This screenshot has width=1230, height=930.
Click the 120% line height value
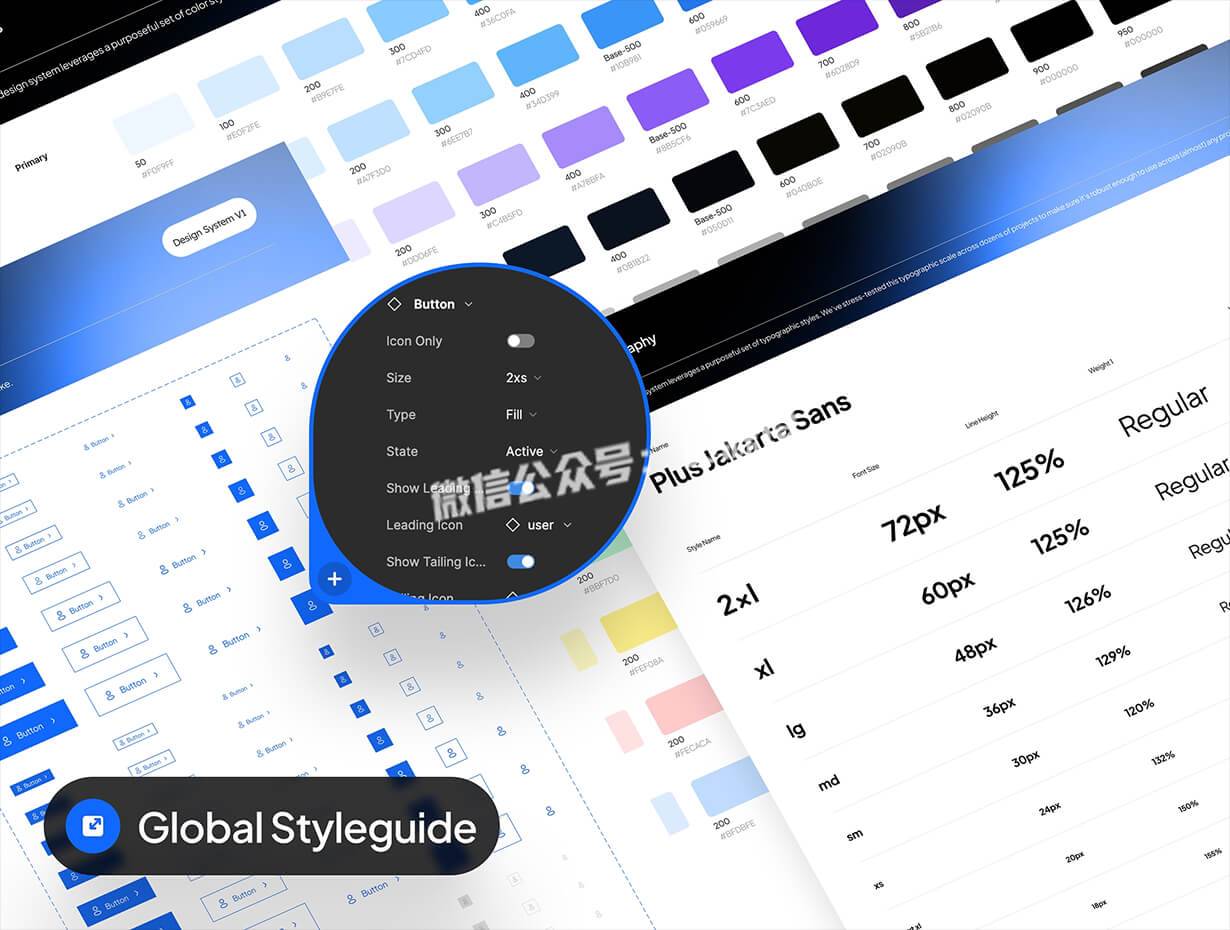coord(1139,709)
